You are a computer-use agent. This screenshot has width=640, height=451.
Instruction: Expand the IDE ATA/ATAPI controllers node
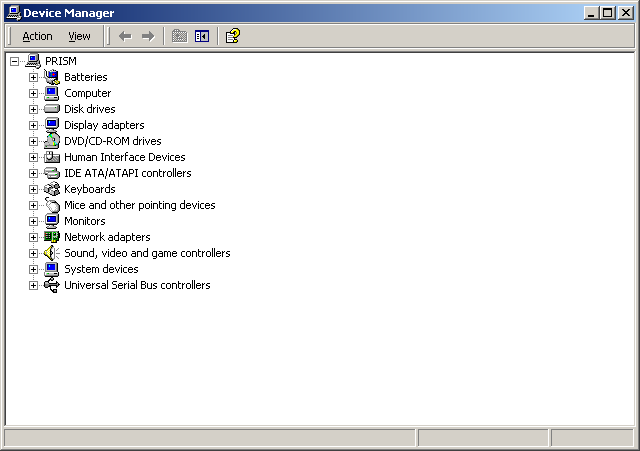pyautogui.click(x=33, y=173)
